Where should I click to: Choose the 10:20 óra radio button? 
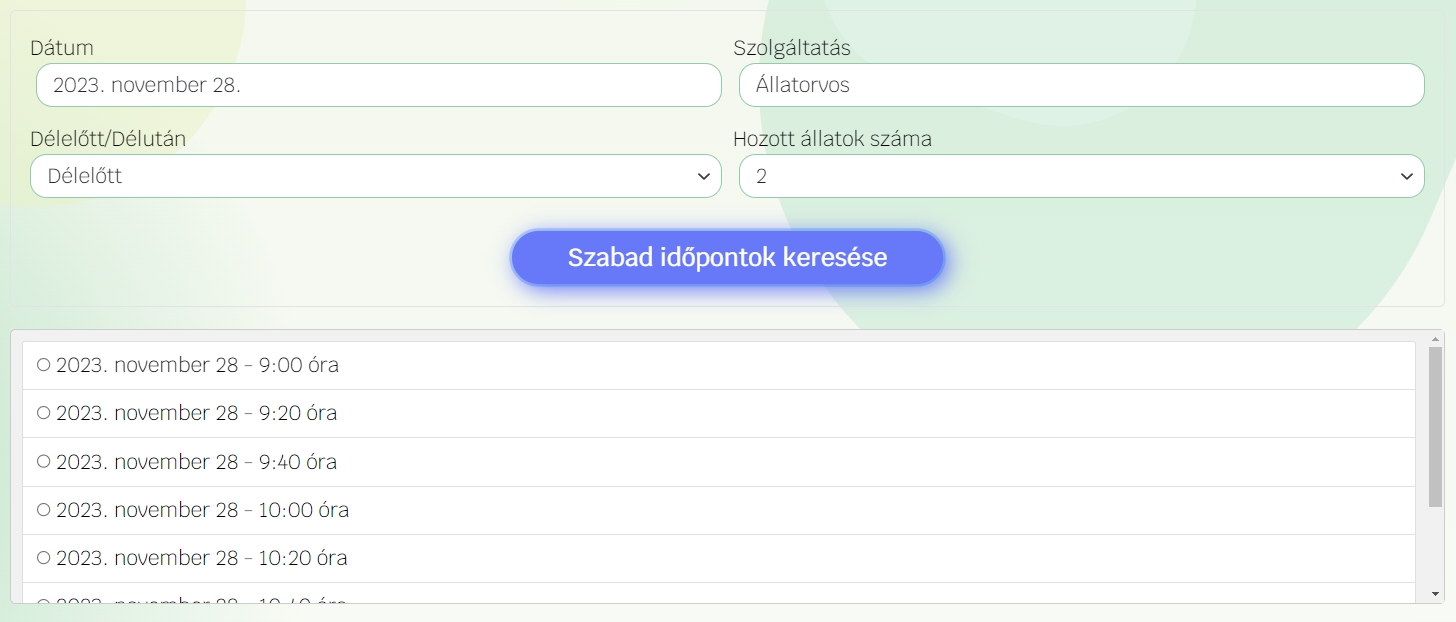click(x=43, y=558)
